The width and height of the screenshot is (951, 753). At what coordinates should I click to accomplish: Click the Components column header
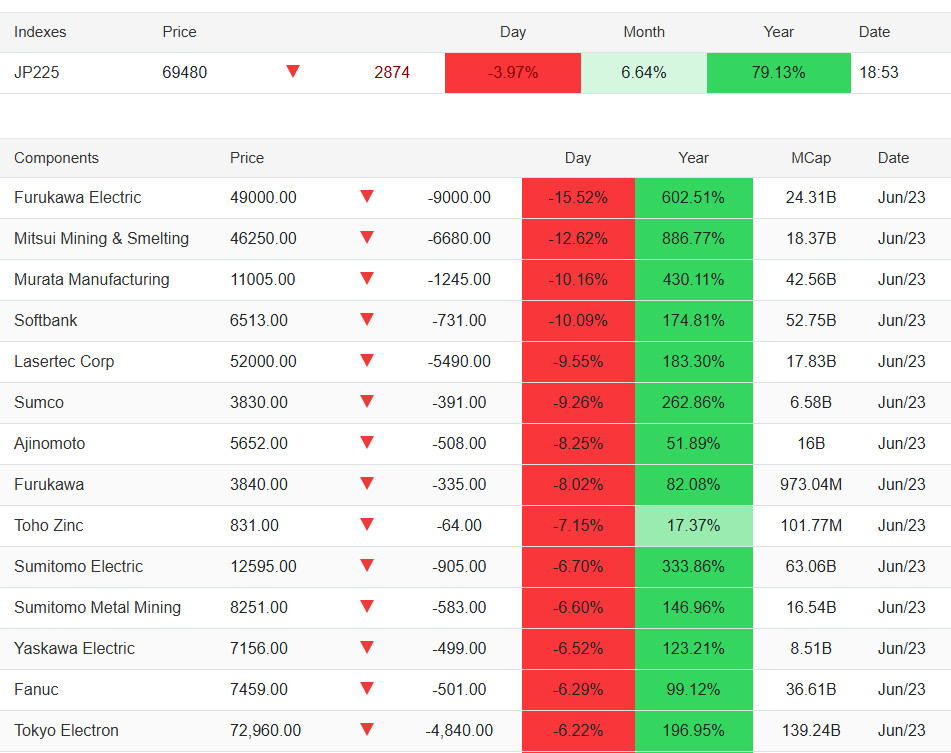[56, 158]
